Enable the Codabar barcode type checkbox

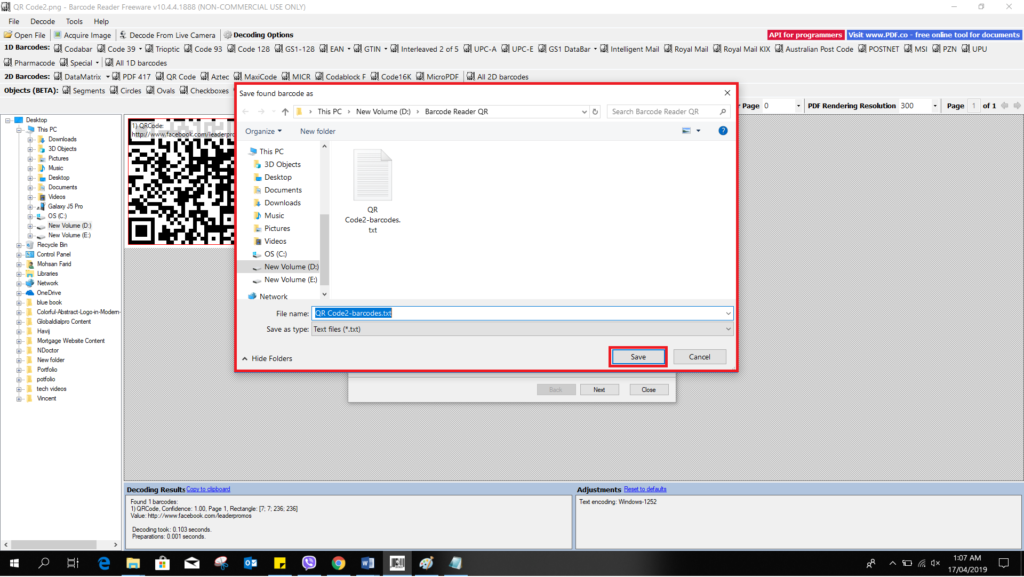pos(59,48)
